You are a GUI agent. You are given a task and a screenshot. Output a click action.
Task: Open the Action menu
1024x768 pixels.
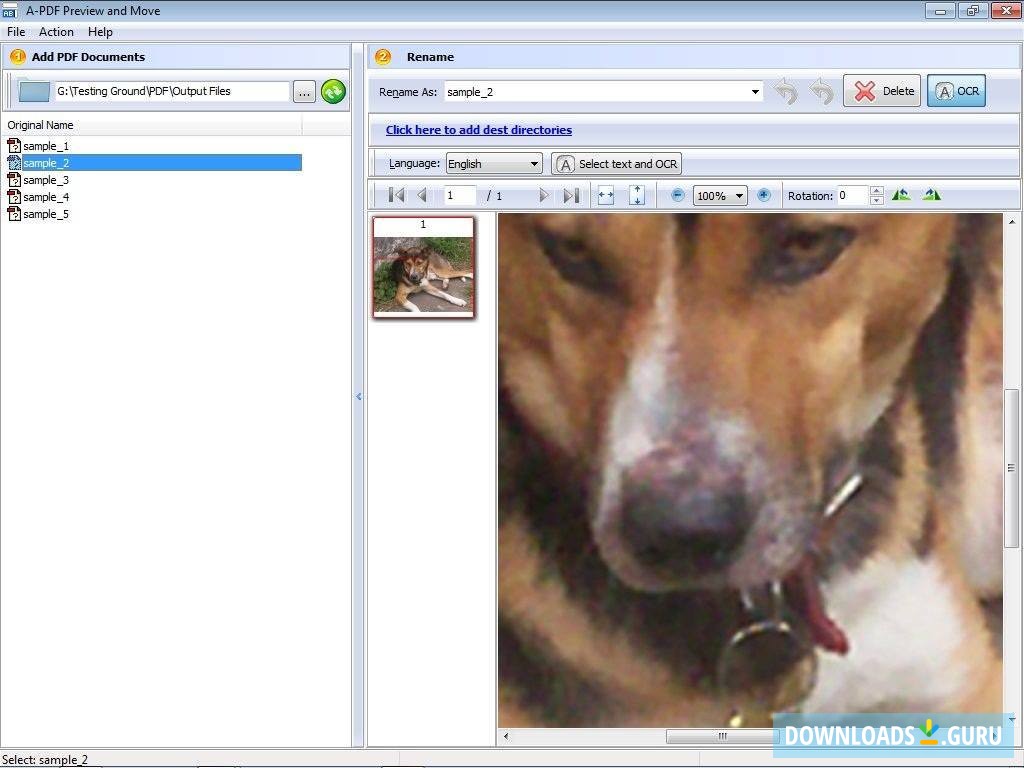pos(56,31)
